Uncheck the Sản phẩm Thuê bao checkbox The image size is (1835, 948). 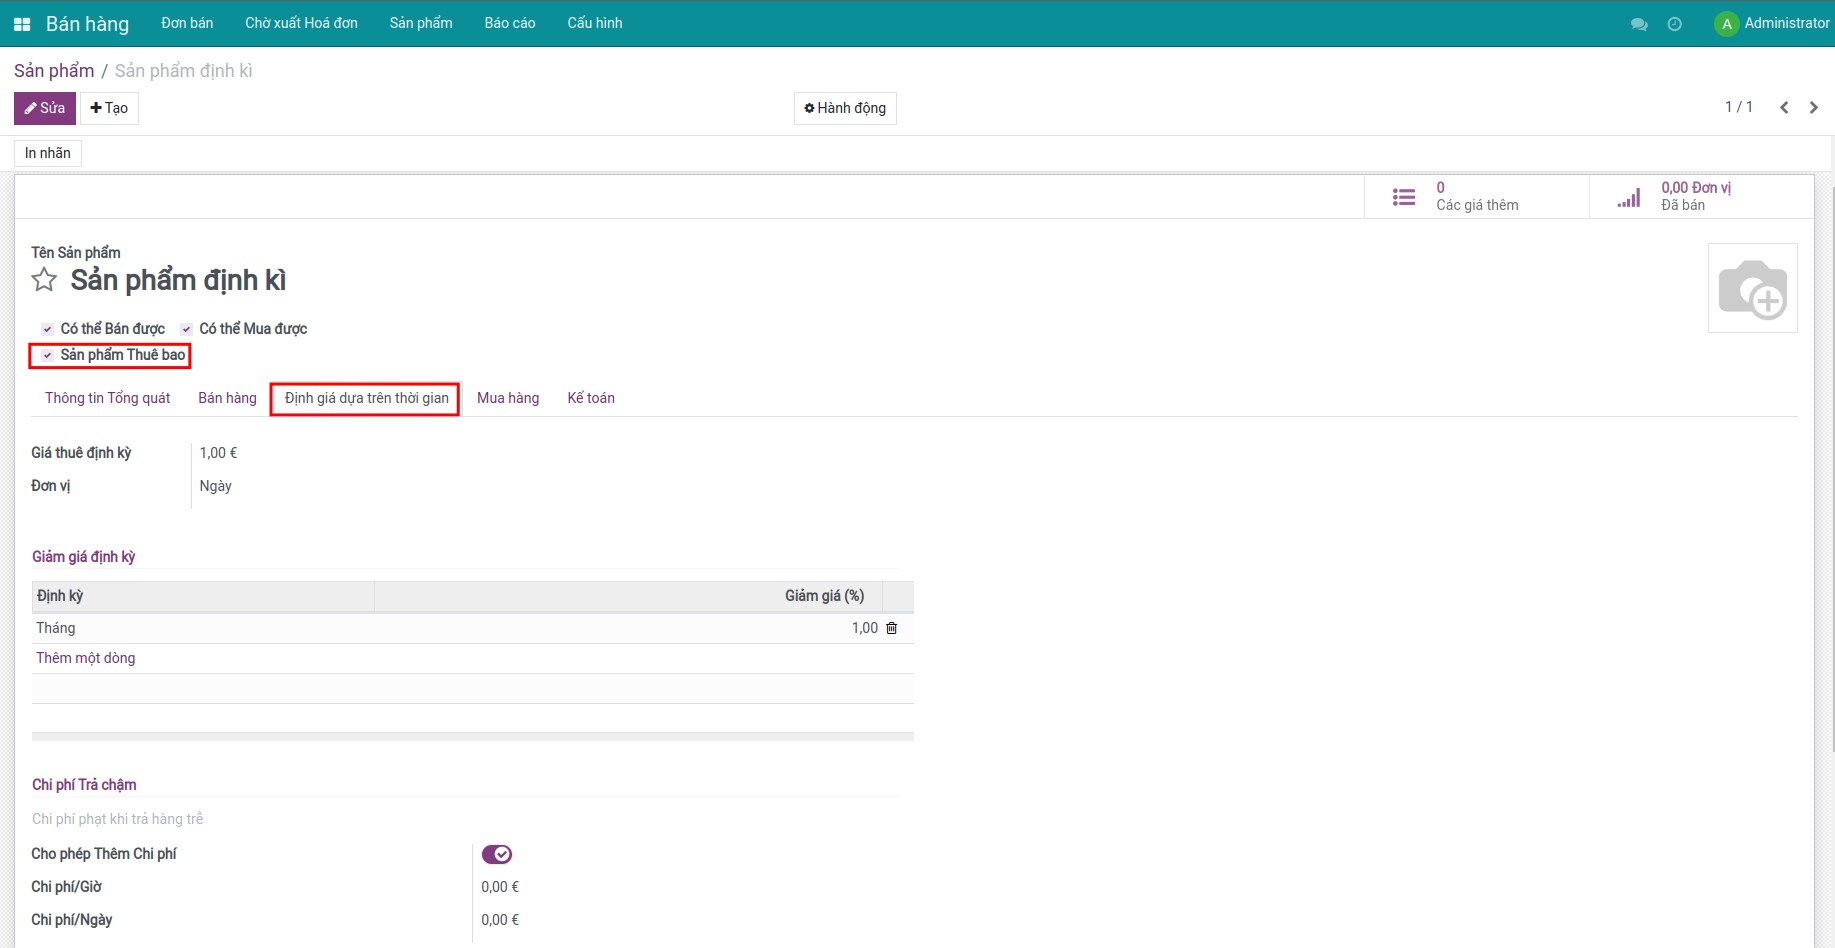(x=47, y=355)
